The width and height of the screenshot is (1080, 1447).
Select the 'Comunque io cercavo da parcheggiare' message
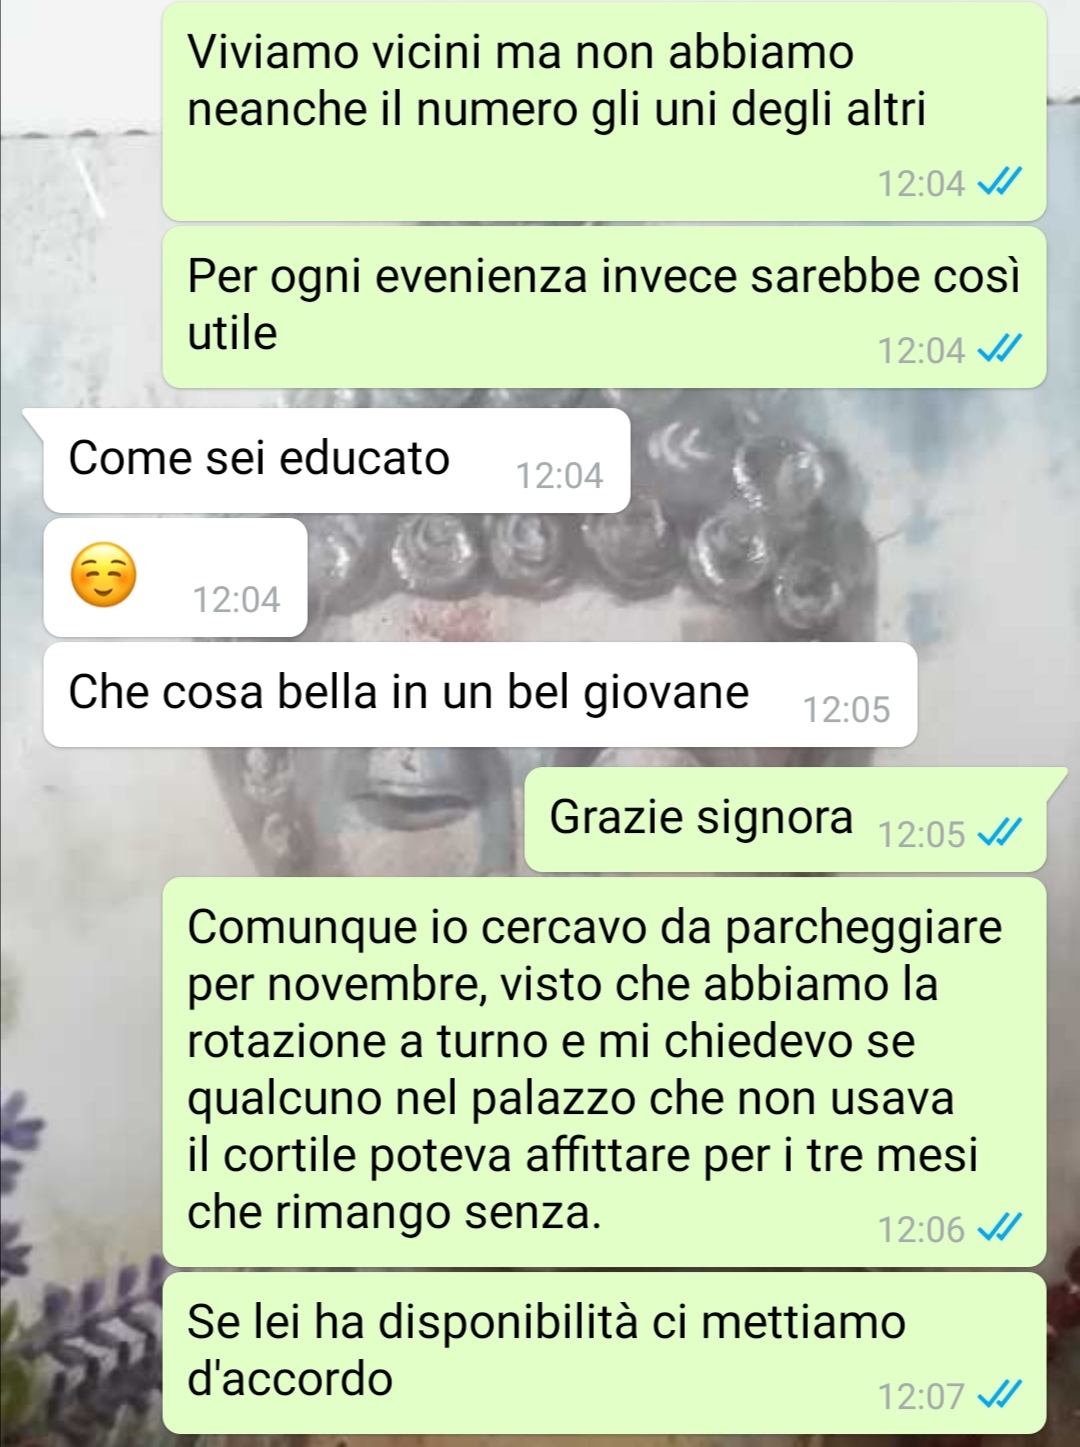coord(604,1072)
